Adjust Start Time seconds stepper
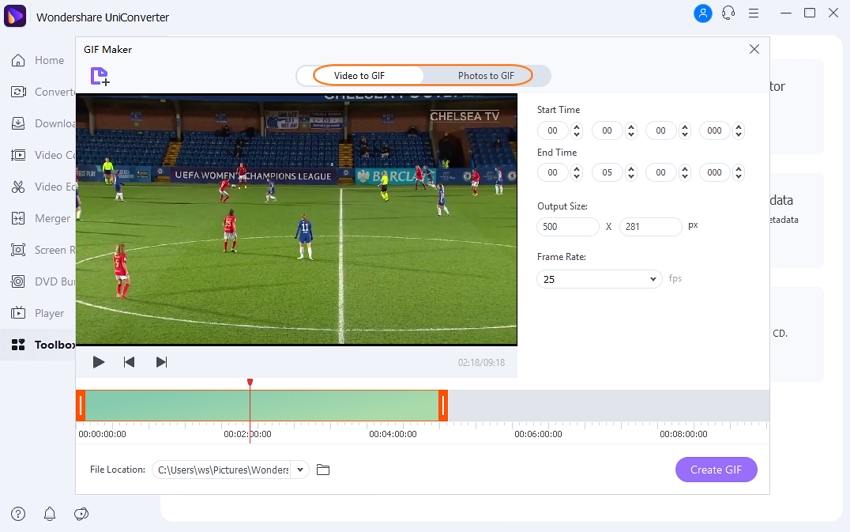The image size is (850, 532). [685, 131]
